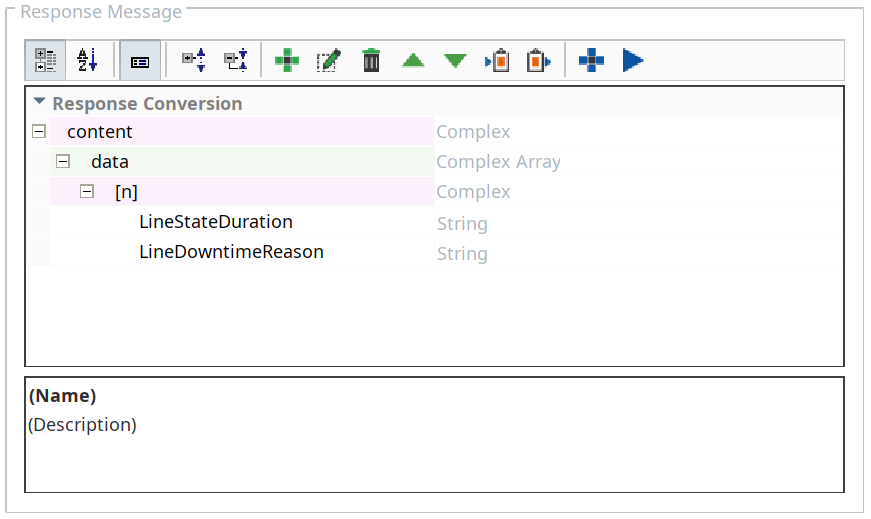Move item up with green up arrow
871x519 pixels.
tap(413, 61)
